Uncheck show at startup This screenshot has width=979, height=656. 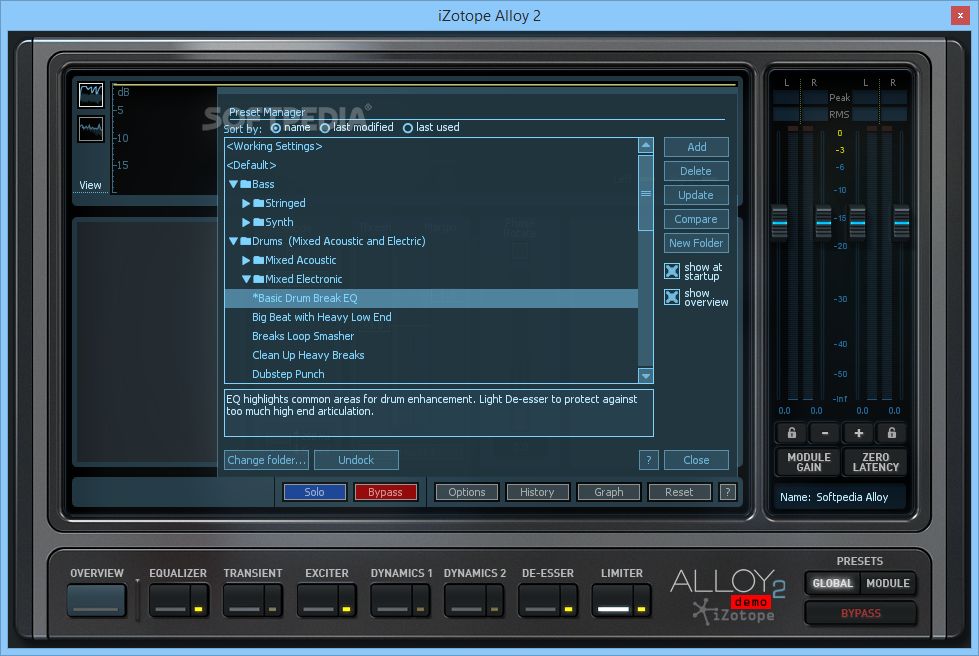(x=672, y=271)
